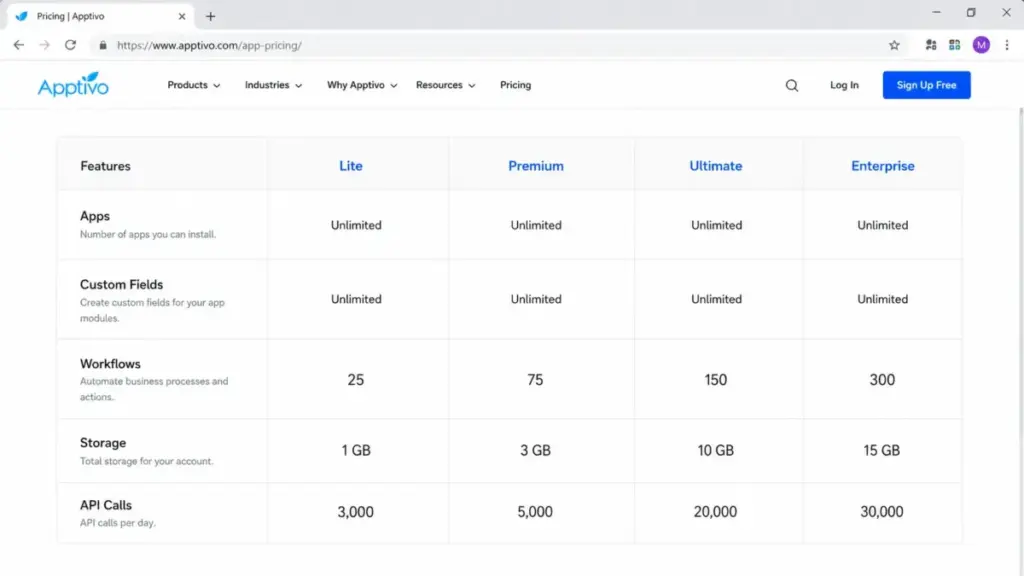
Task: Open the Pricing nav link
Action: point(515,85)
